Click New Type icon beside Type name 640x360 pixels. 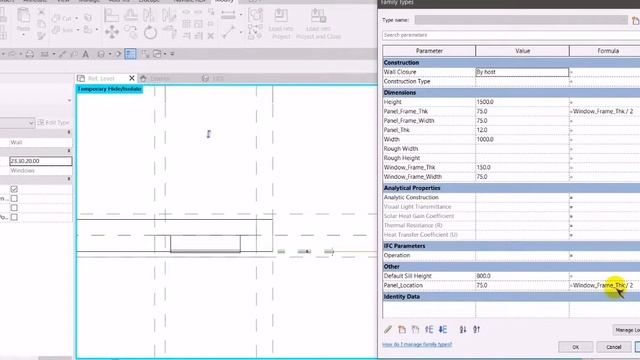[635, 20]
